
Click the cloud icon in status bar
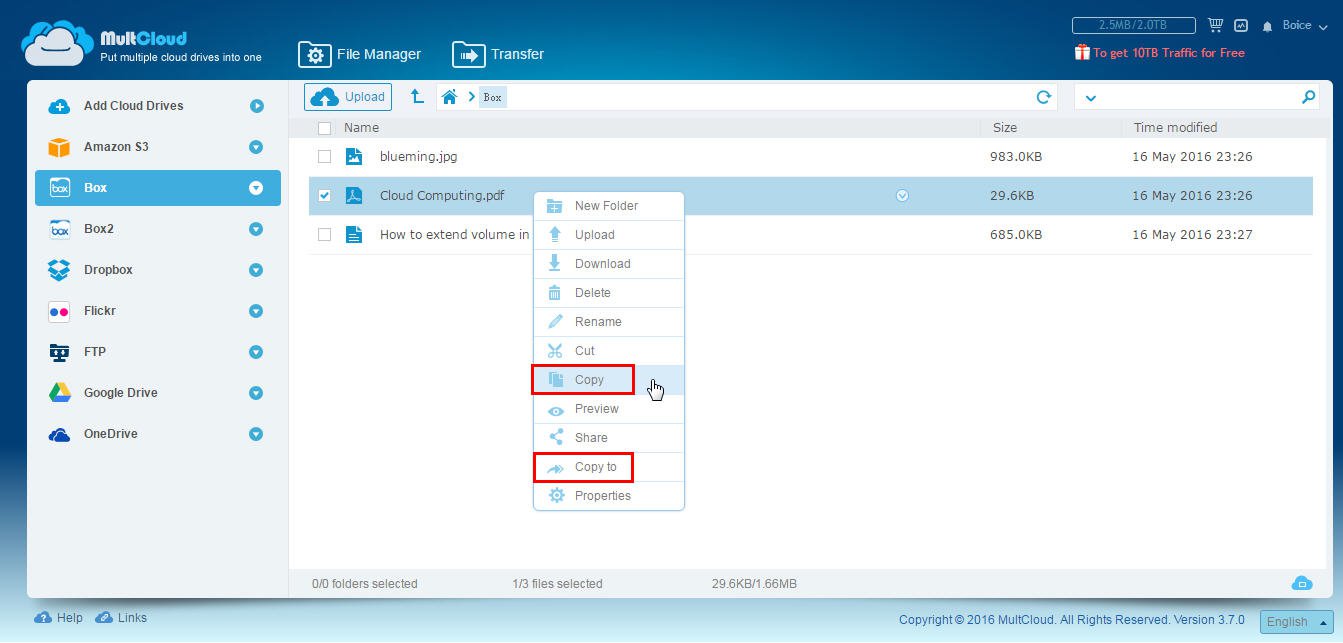[1301, 583]
